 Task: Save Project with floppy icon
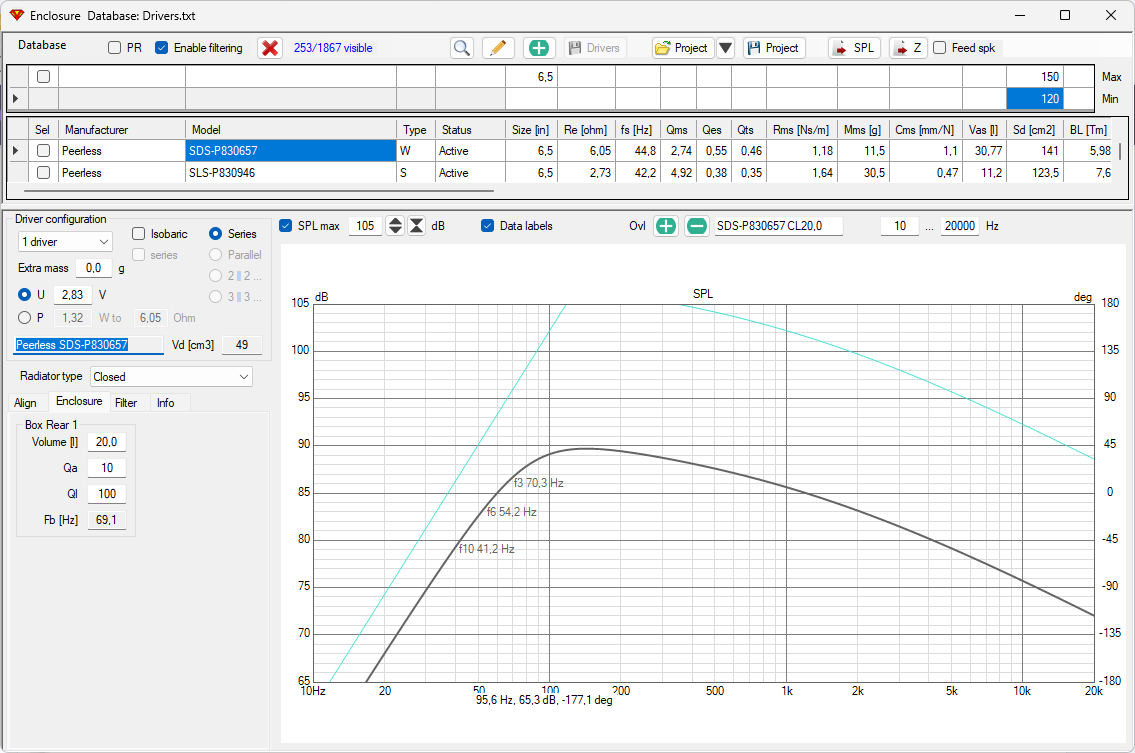pos(774,48)
